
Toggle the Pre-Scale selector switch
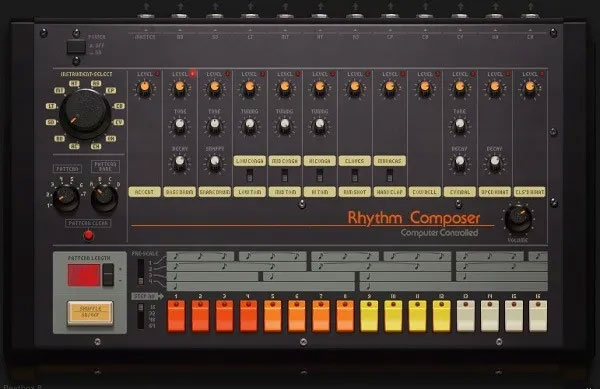pyautogui.click(x=141, y=272)
